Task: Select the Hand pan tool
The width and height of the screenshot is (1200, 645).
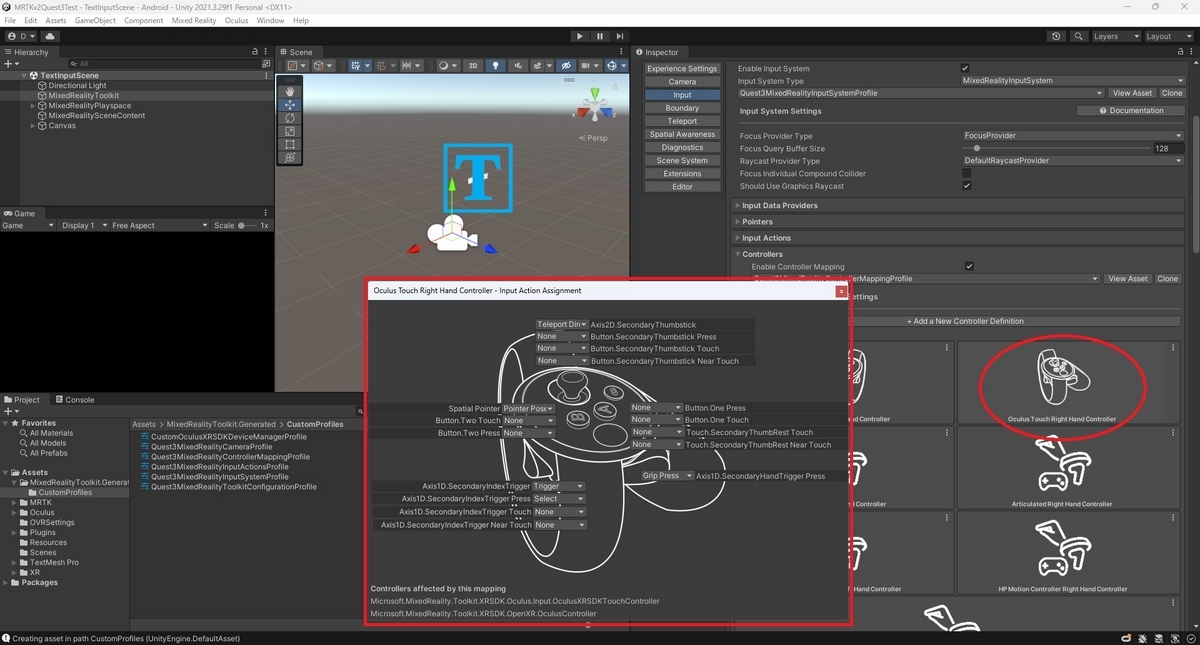Action: click(x=290, y=91)
